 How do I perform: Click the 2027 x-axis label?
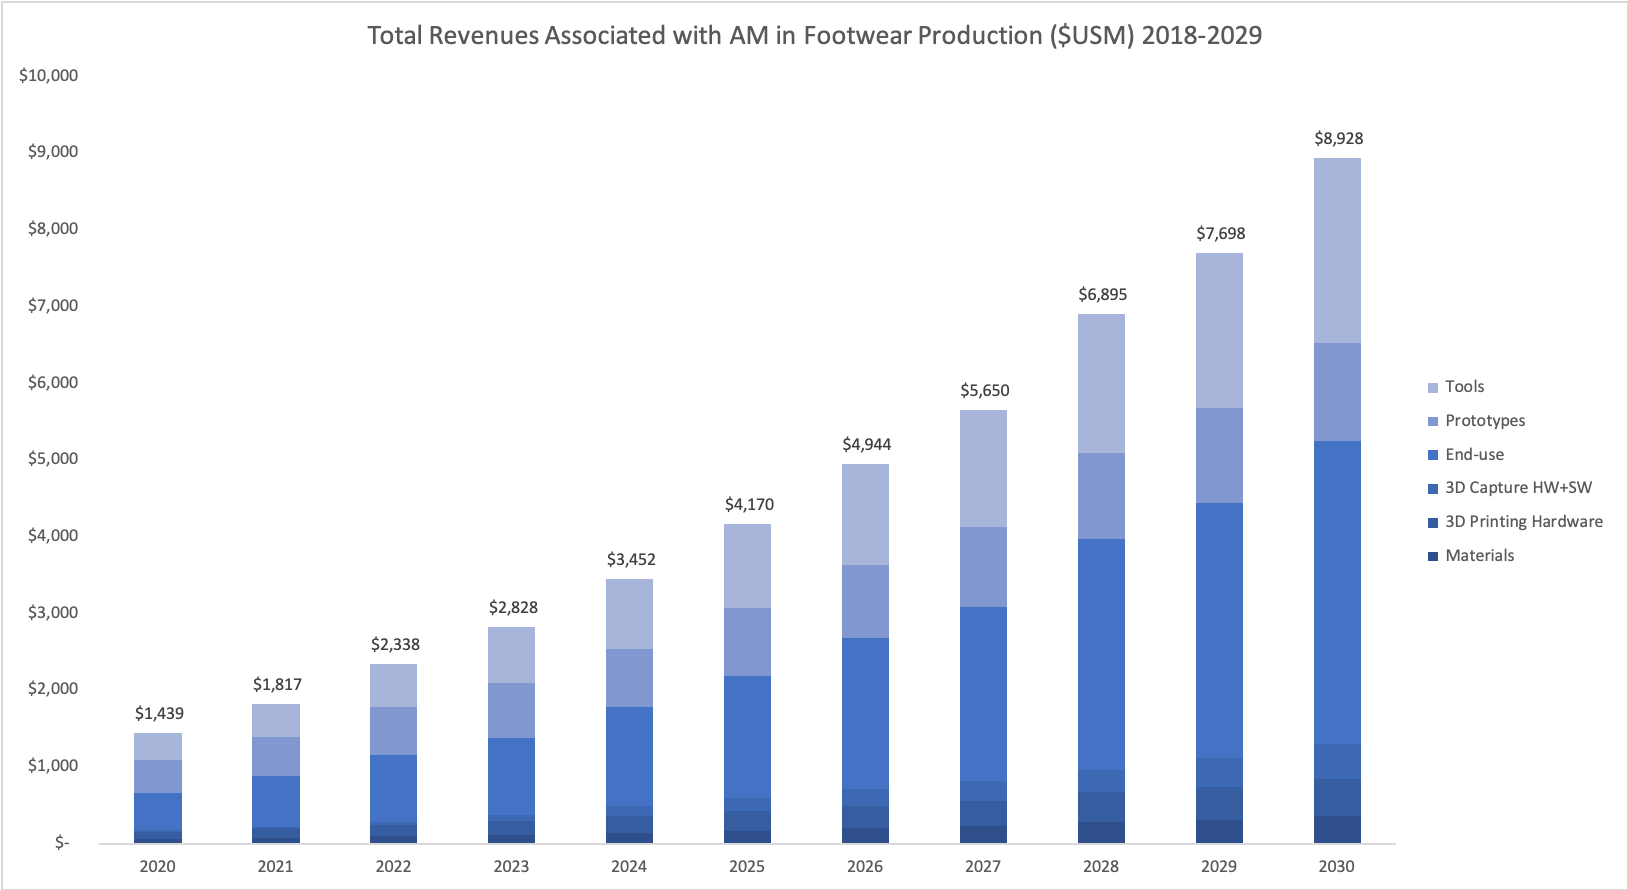[x=983, y=866]
